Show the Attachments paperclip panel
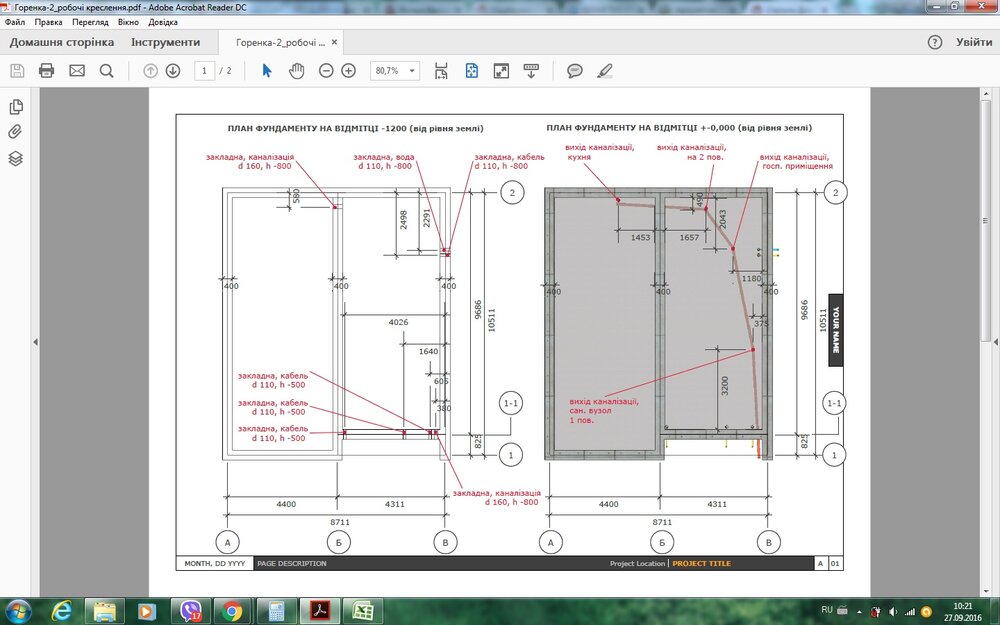The height and width of the screenshot is (625, 1000). pos(16,133)
